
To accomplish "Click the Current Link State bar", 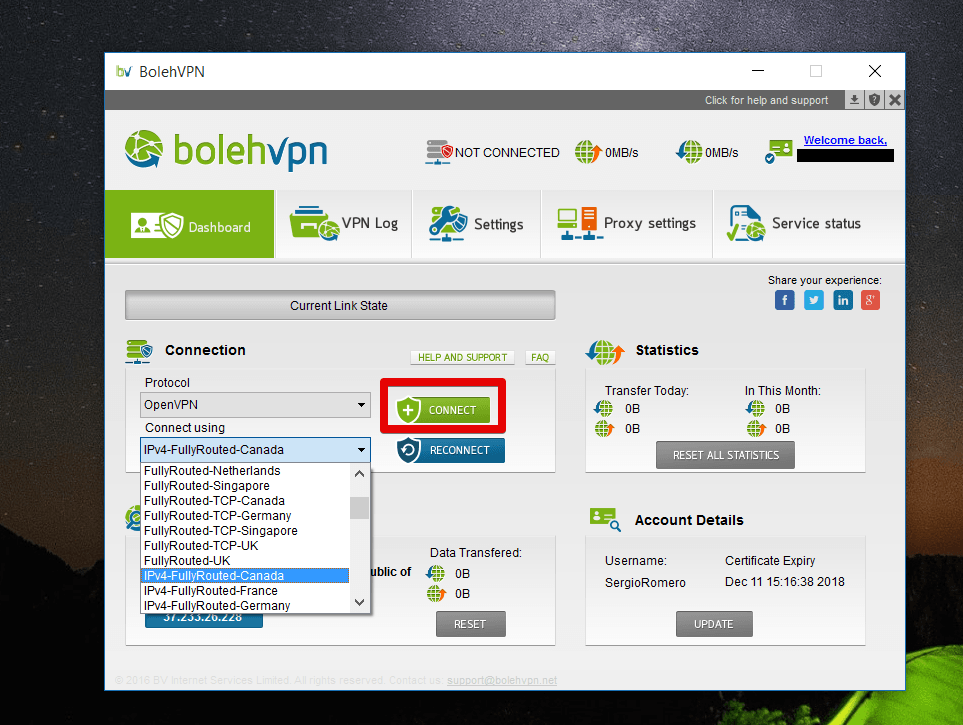I will point(340,305).
